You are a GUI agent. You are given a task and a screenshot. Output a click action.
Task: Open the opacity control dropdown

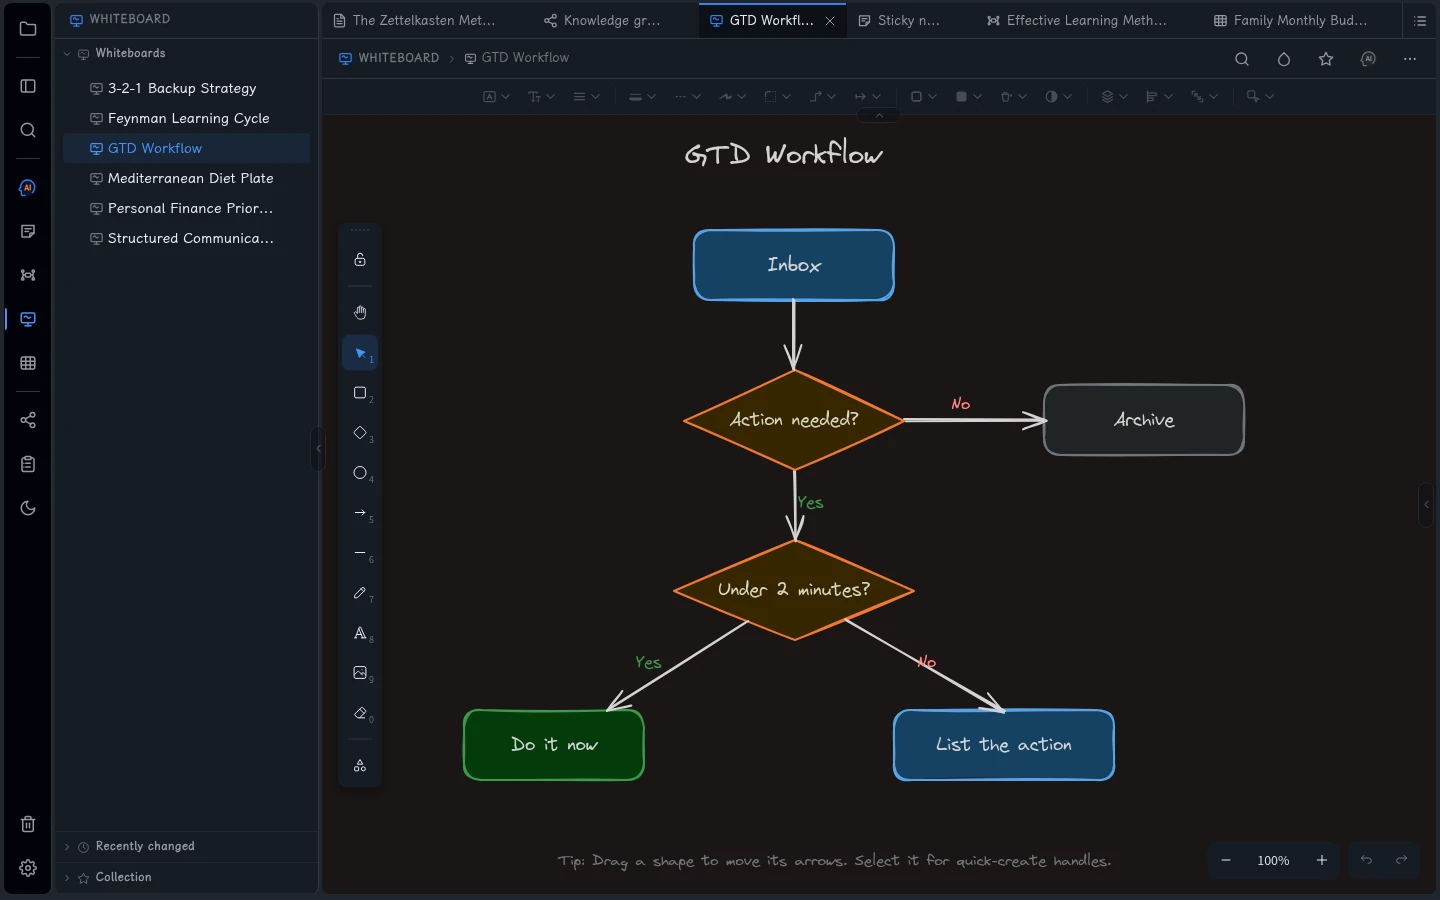click(x=1058, y=97)
